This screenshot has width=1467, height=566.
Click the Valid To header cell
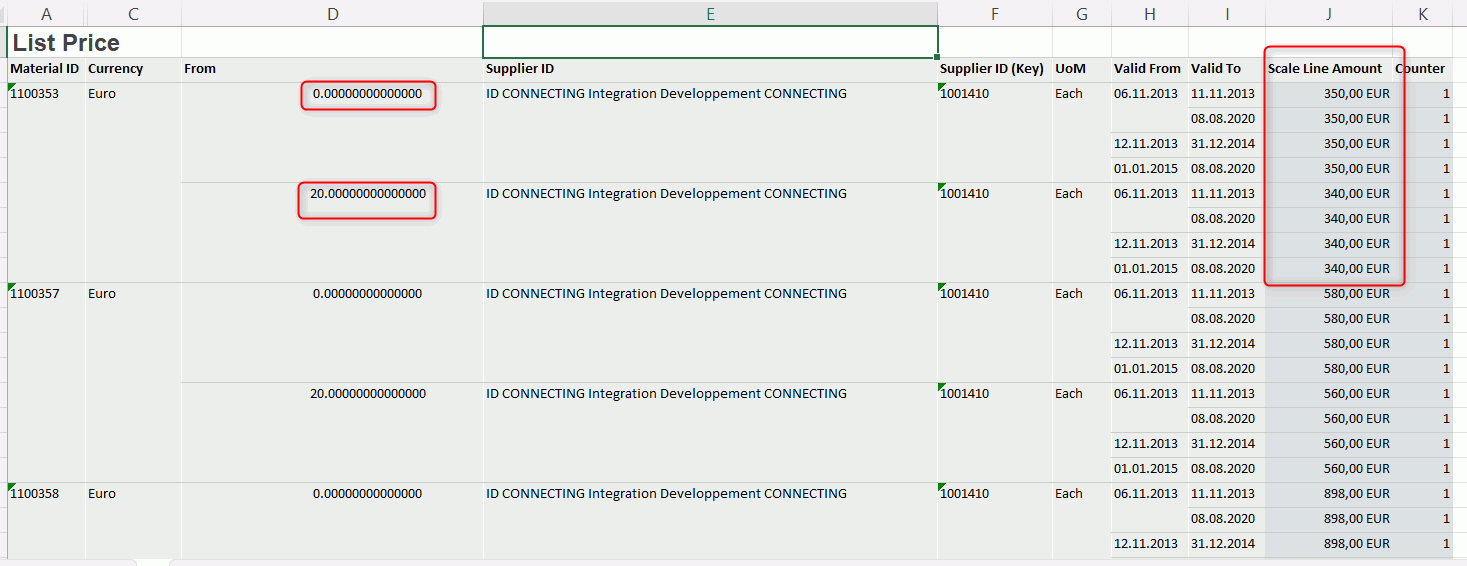tap(1216, 69)
